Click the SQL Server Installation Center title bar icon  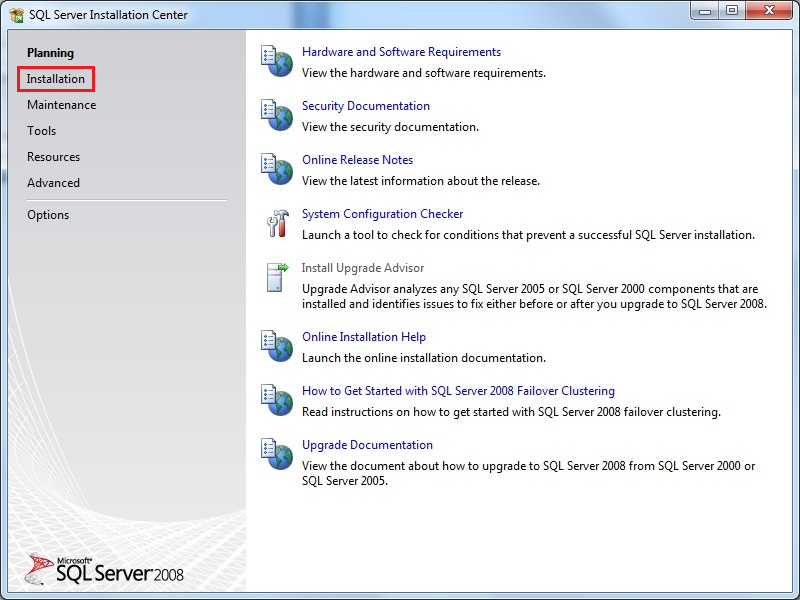17,15
